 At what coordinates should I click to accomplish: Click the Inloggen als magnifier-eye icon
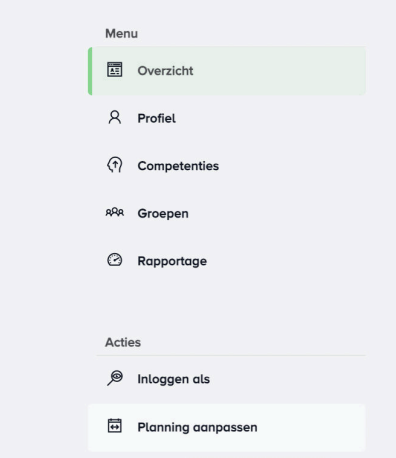coord(115,378)
